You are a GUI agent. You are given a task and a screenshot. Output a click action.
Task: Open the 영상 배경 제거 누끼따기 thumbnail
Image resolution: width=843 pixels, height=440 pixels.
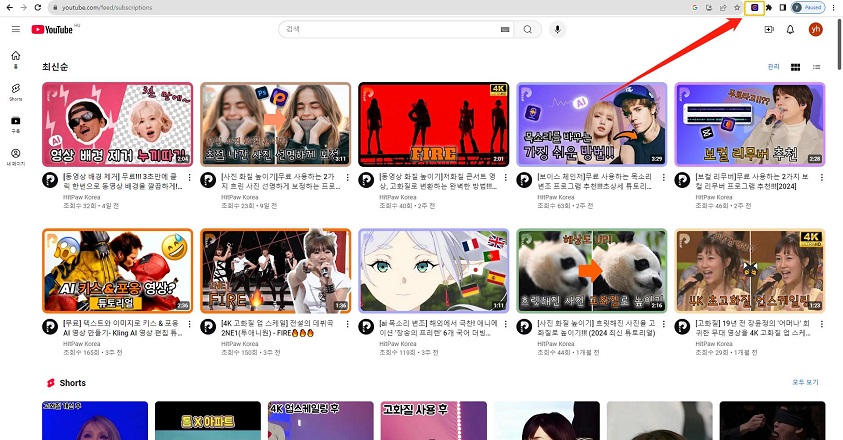117,124
